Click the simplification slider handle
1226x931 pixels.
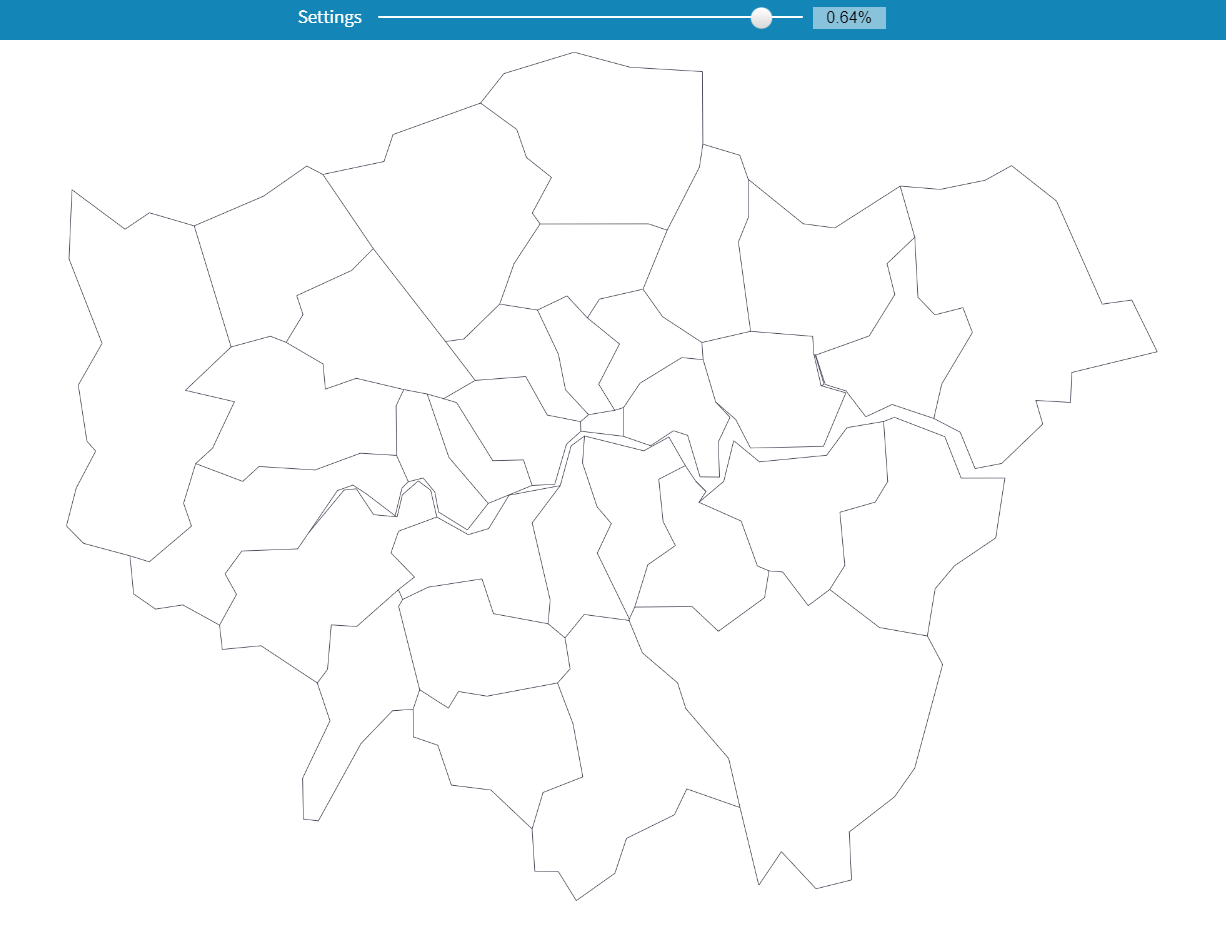click(x=761, y=17)
